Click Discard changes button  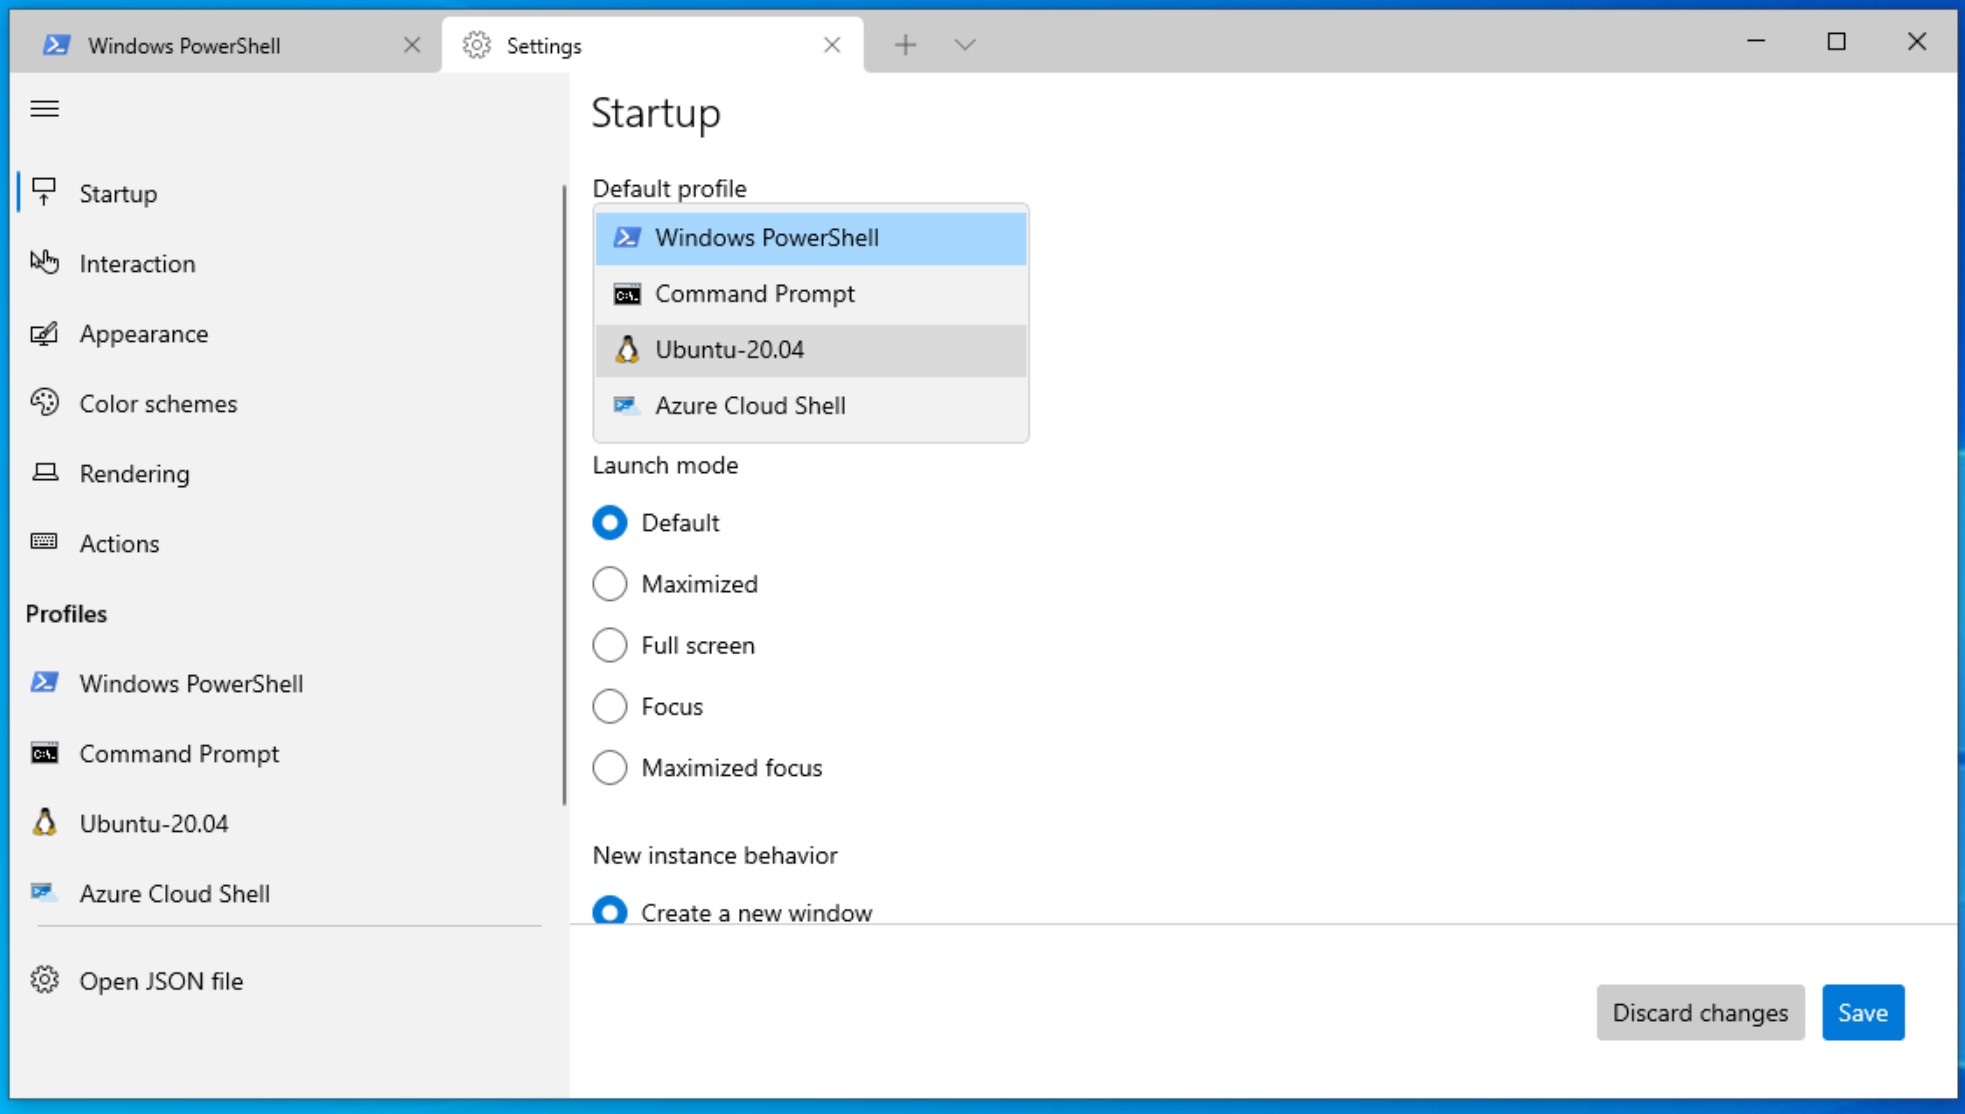[1699, 1013]
